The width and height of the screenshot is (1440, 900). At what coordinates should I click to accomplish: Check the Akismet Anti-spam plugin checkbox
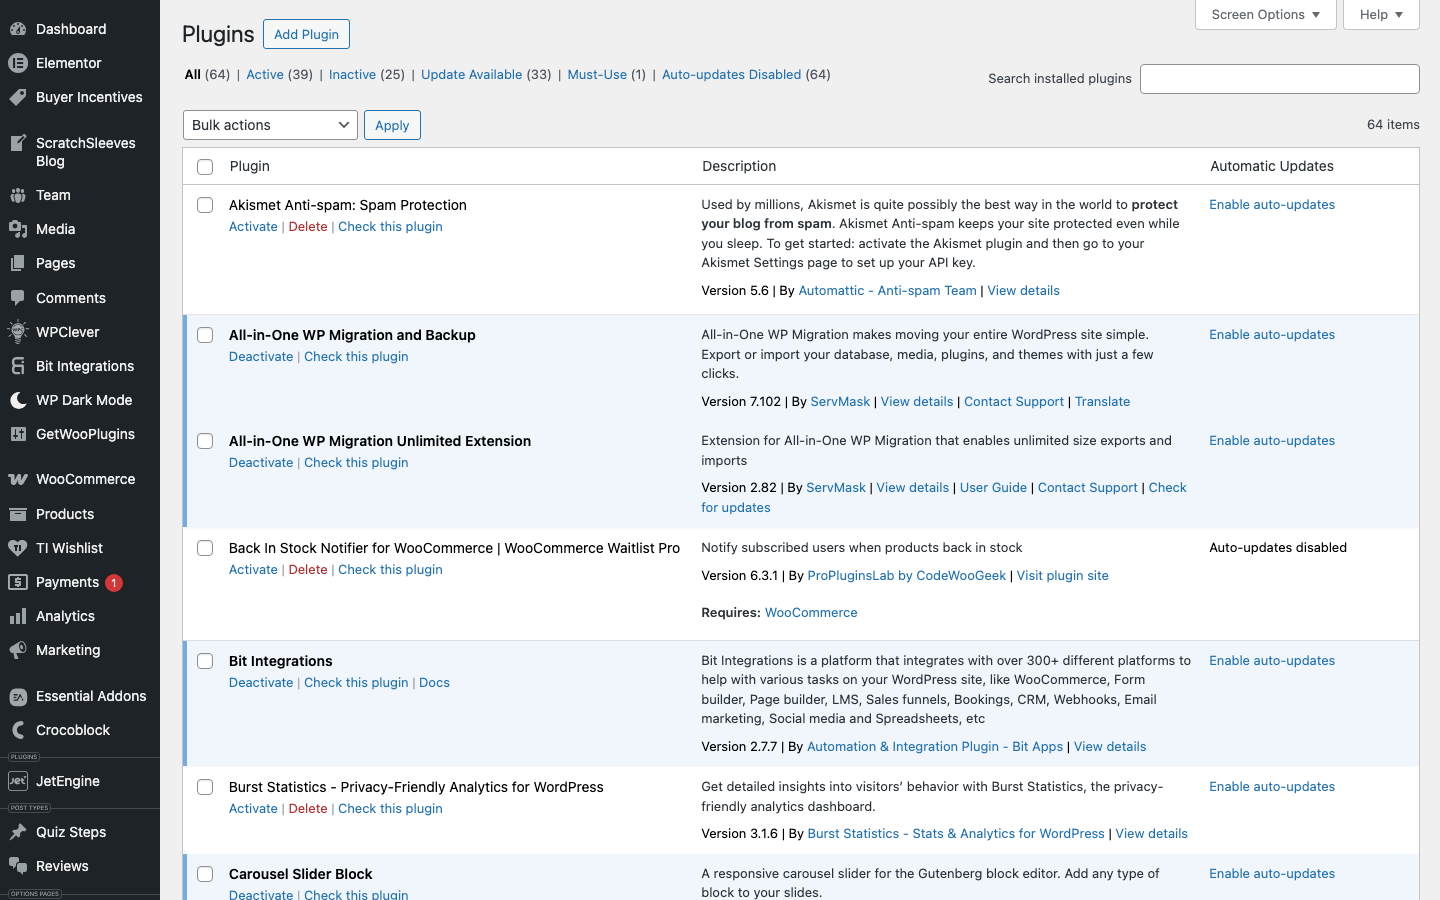pyautogui.click(x=205, y=205)
